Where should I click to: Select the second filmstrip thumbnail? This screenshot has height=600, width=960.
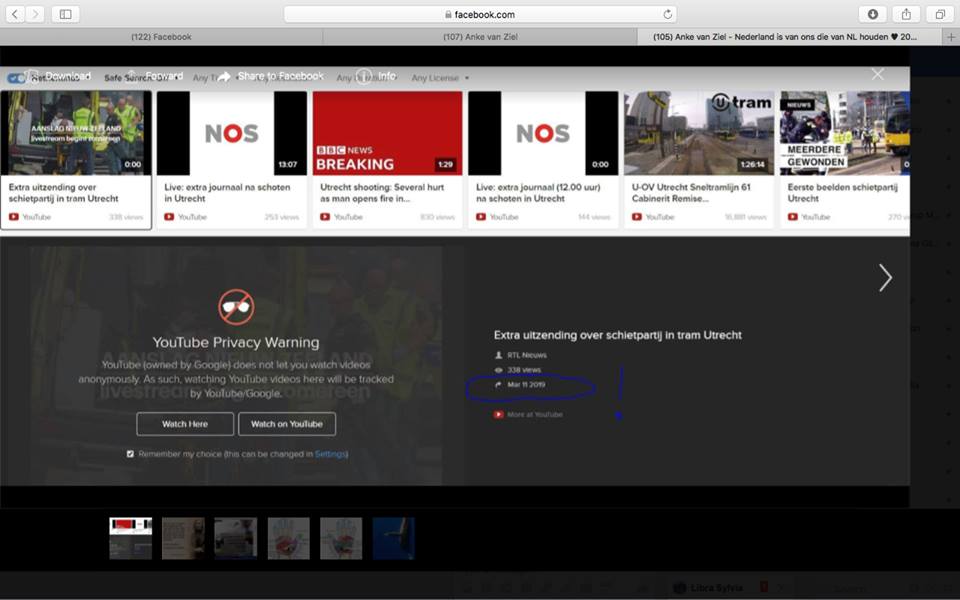183,538
